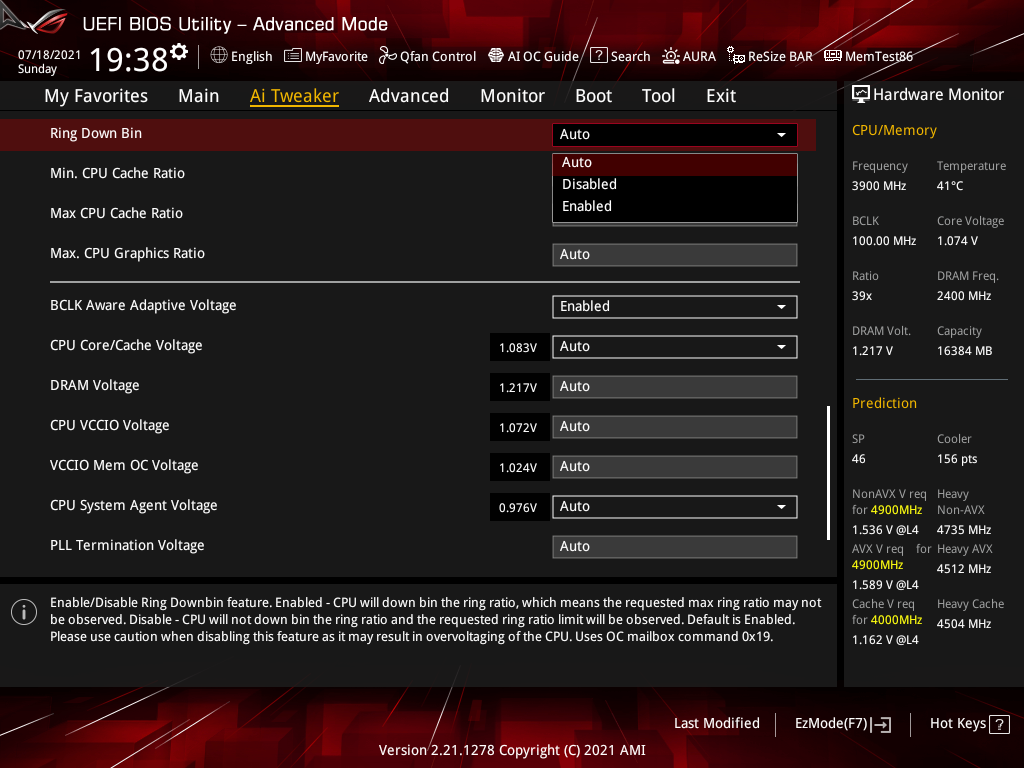This screenshot has height=768, width=1024.
Task: View Last Modified changes
Action: [x=717, y=723]
